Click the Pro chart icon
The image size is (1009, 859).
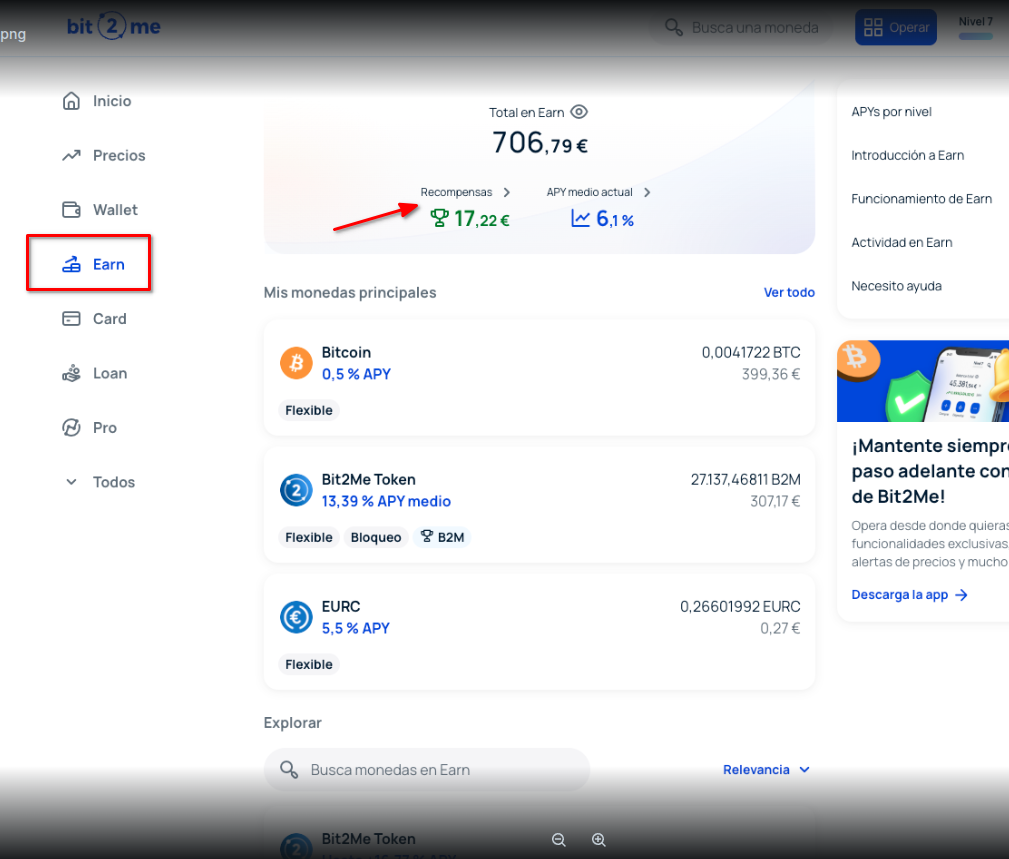[71, 428]
